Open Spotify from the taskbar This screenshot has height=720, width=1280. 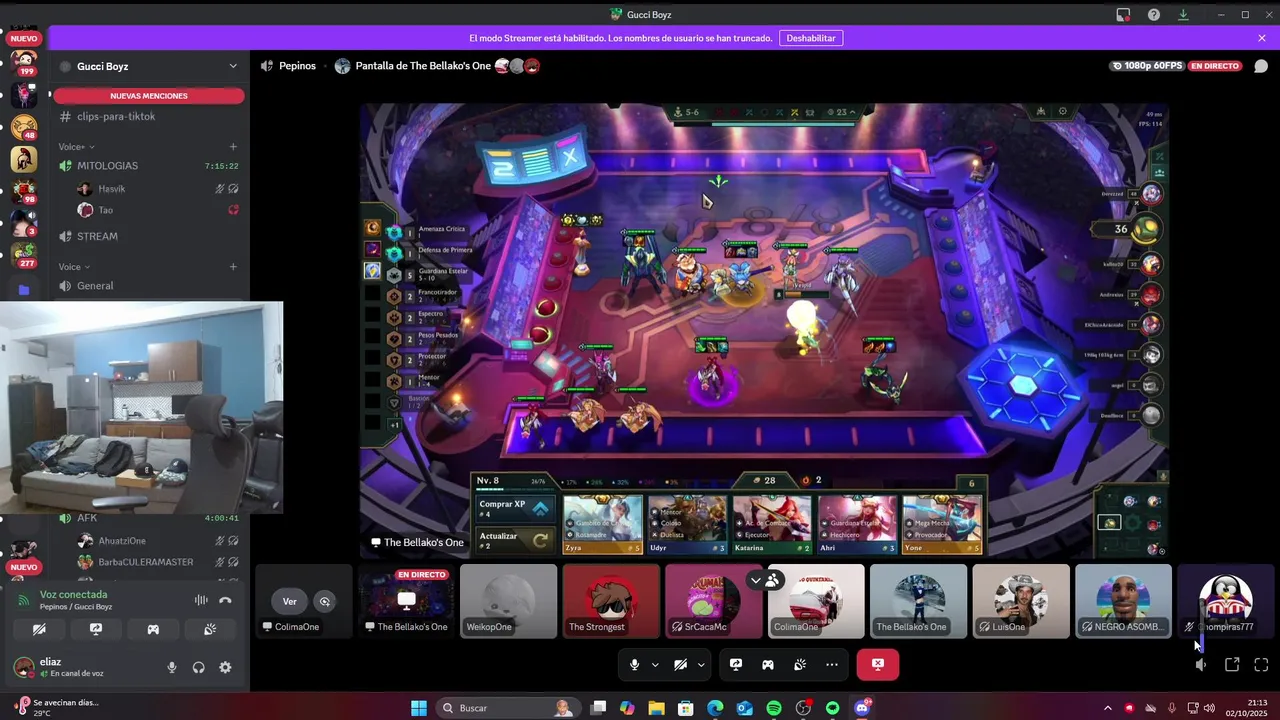click(x=774, y=708)
